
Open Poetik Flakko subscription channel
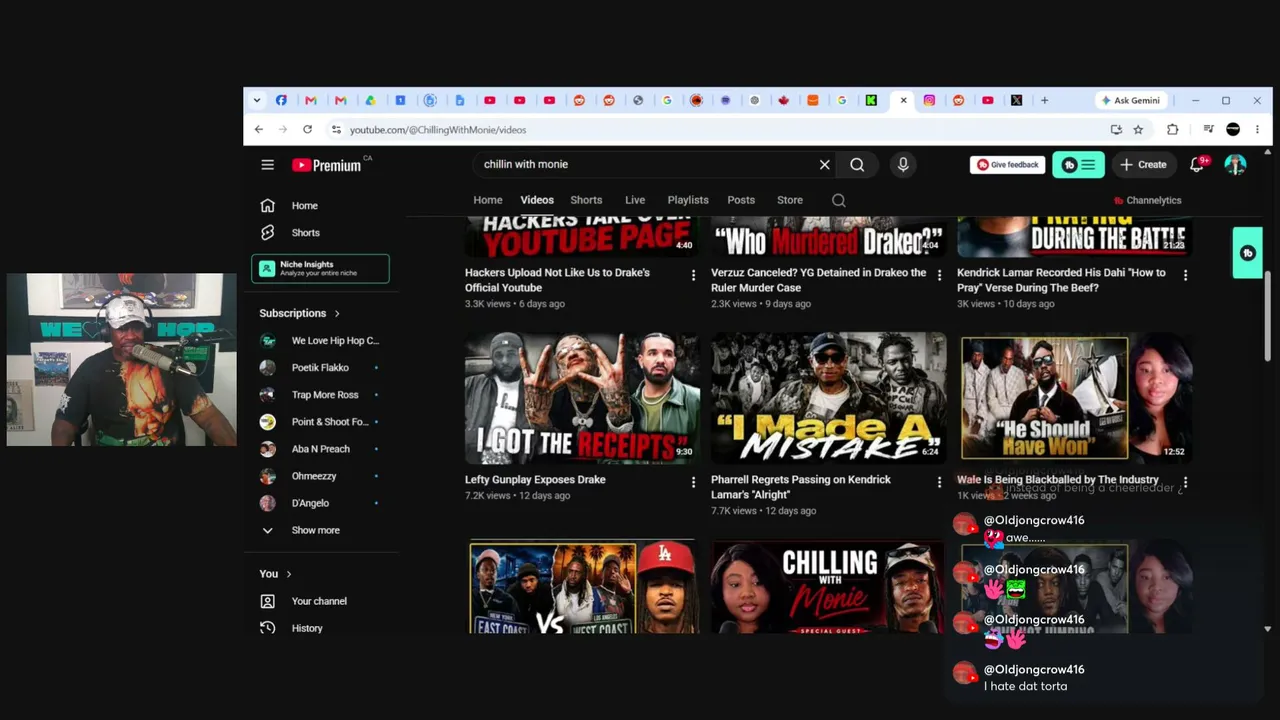[320, 368]
